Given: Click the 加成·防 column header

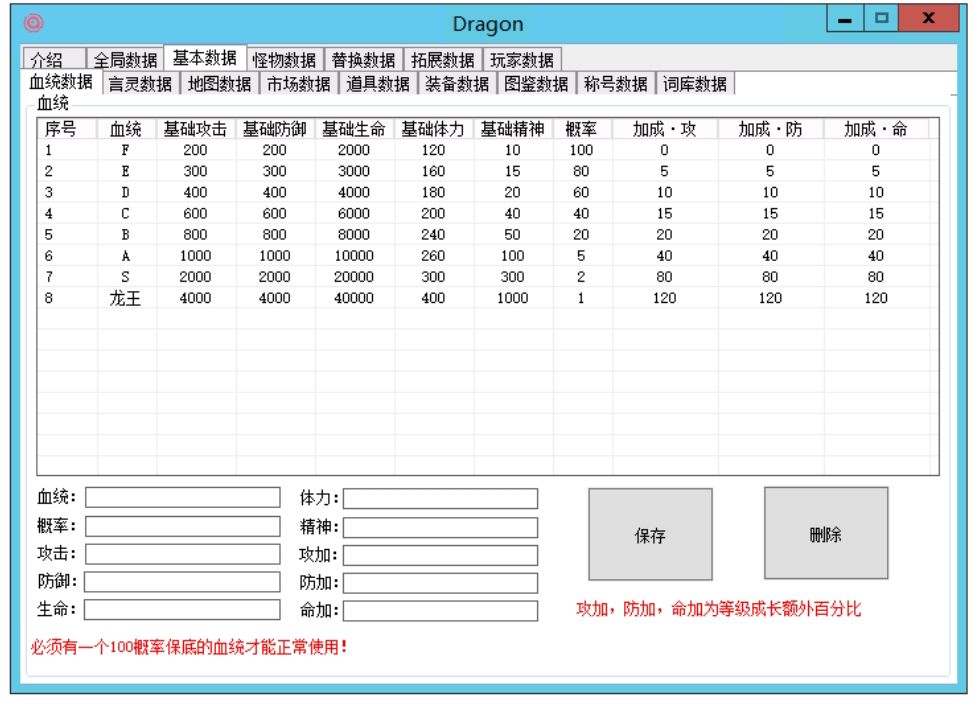Looking at the screenshot, I should click(x=770, y=129).
